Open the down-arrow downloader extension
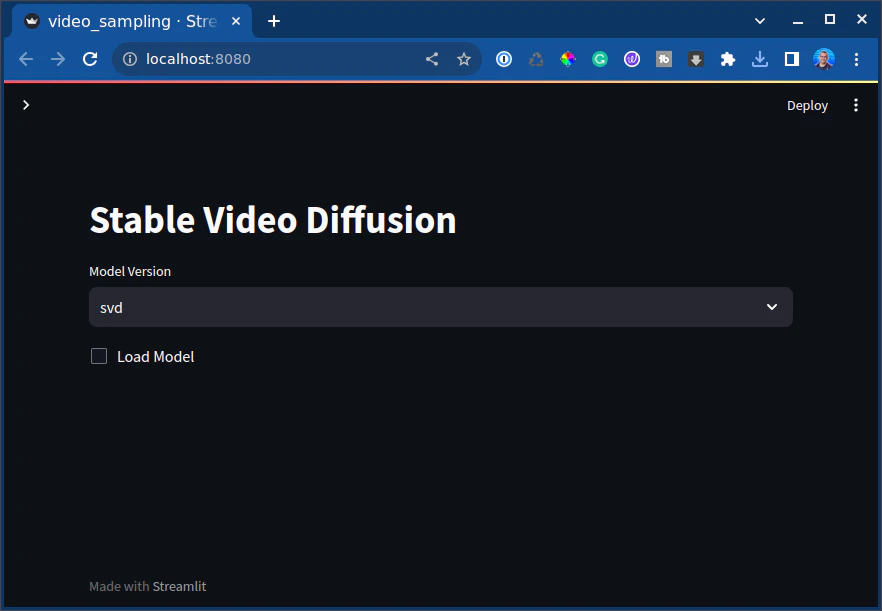This screenshot has width=882, height=611. coord(696,59)
